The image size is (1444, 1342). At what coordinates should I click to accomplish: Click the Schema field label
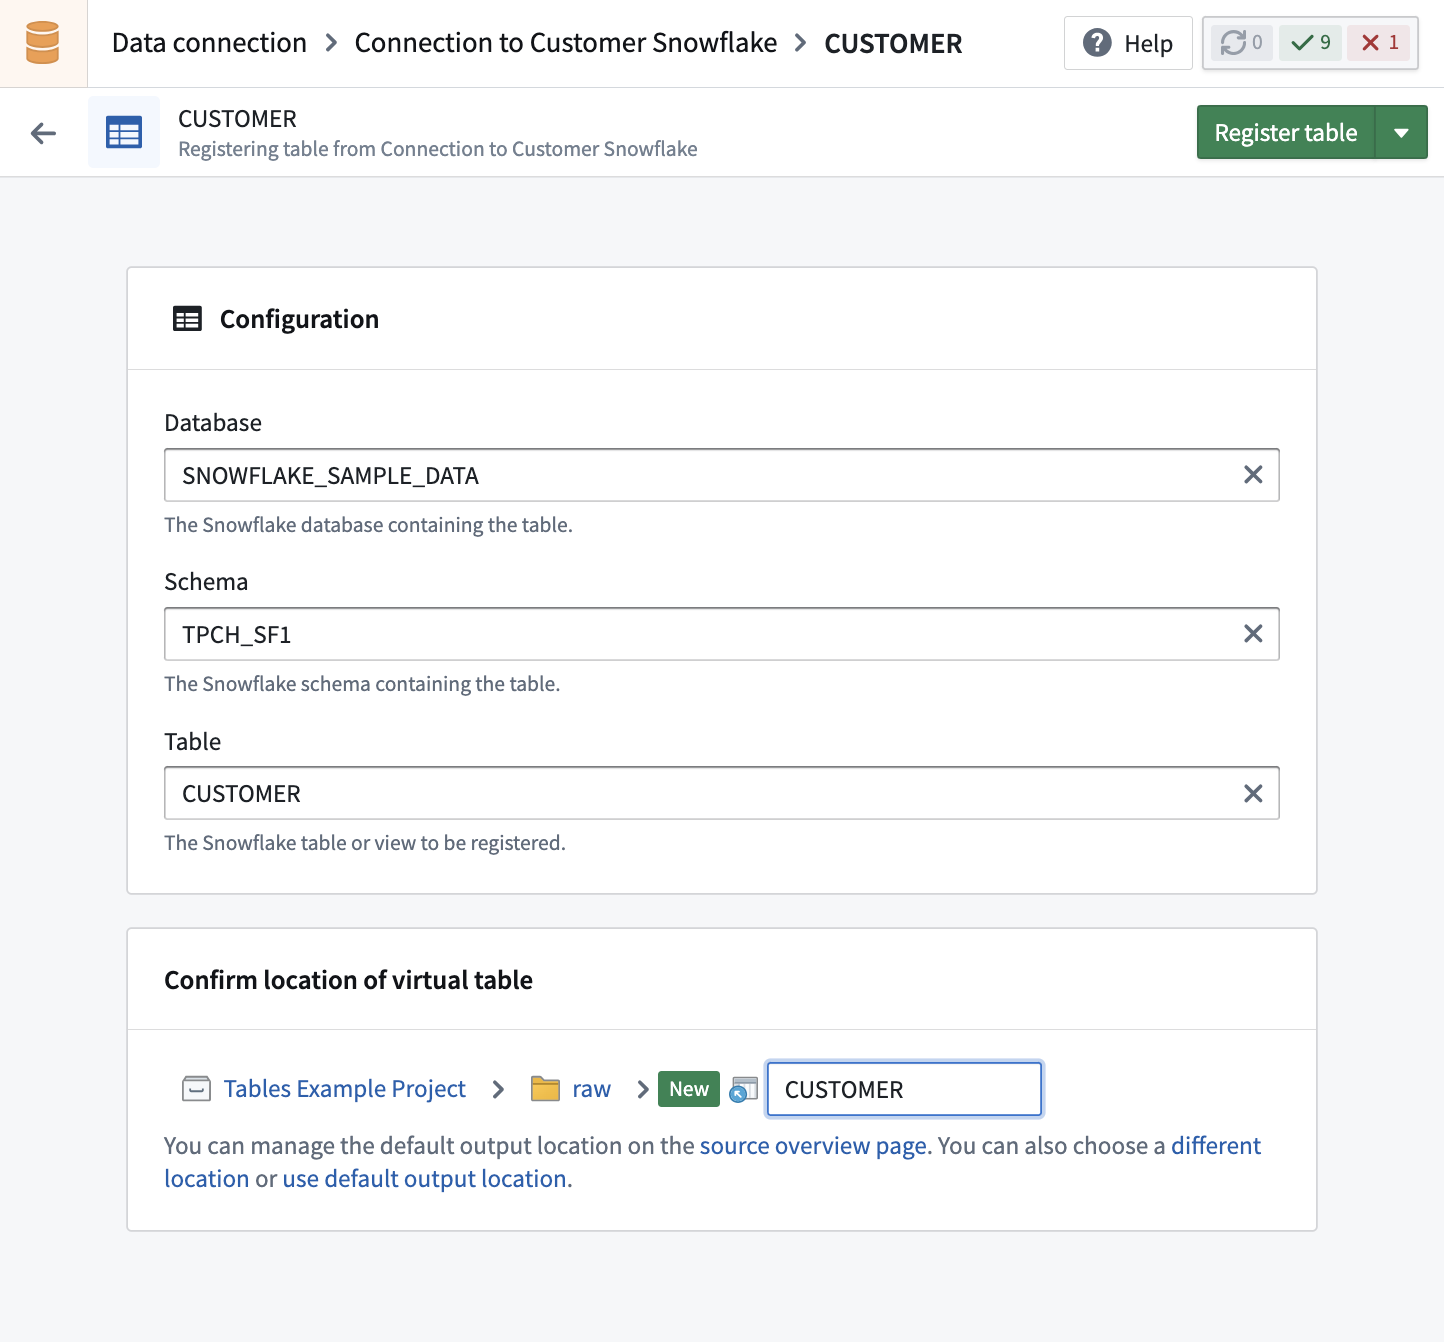pyautogui.click(x=206, y=582)
